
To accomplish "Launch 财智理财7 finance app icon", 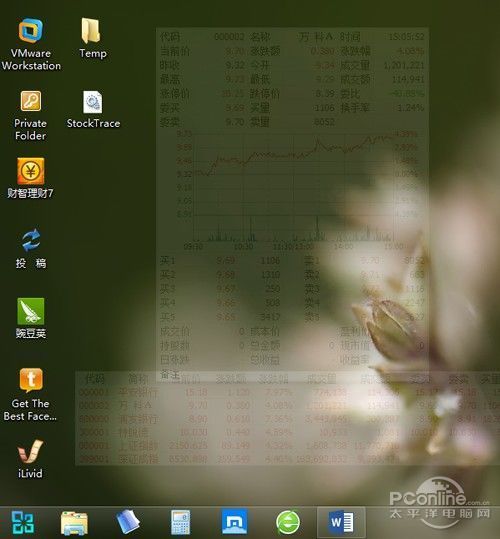I will tap(31, 178).
